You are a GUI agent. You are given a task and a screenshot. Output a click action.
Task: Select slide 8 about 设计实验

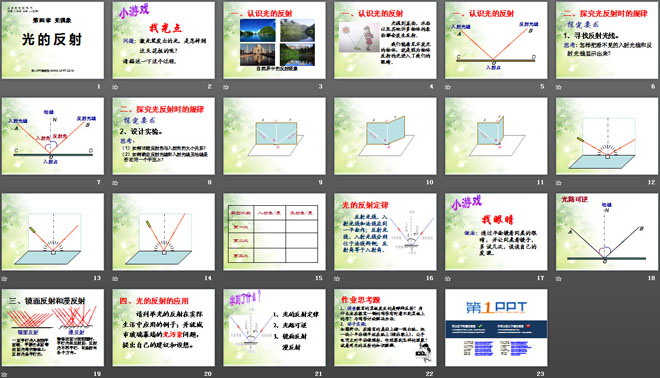pyautogui.click(x=163, y=136)
